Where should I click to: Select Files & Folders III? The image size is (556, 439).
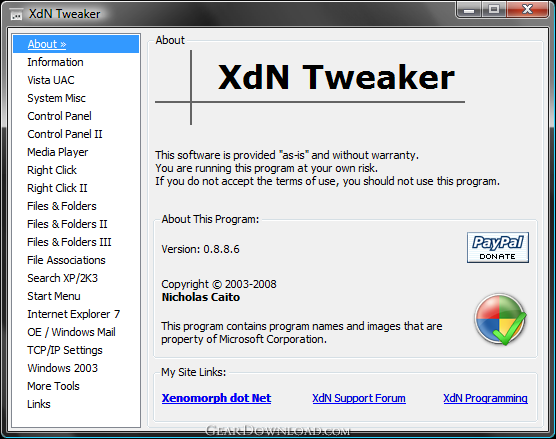tap(69, 242)
